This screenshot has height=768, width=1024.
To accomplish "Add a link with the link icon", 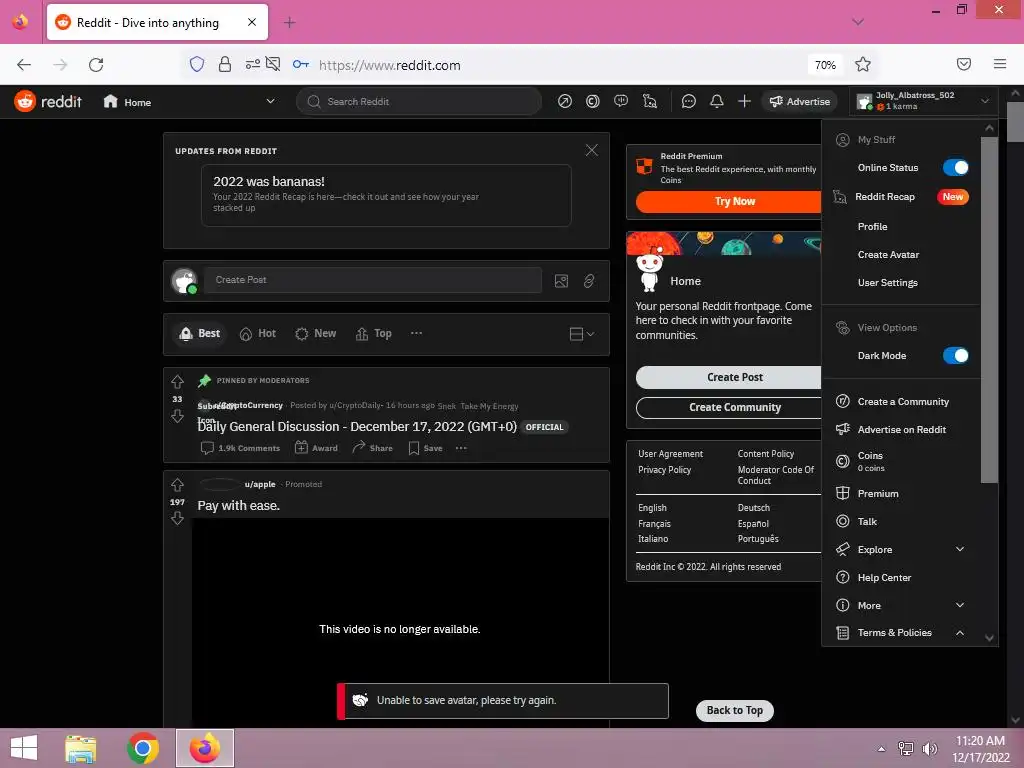I will 589,281.
